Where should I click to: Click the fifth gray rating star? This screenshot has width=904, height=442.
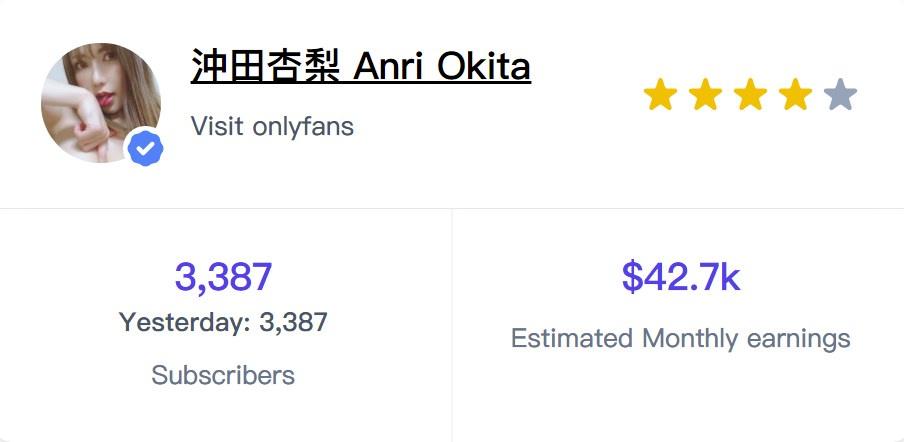840,95
